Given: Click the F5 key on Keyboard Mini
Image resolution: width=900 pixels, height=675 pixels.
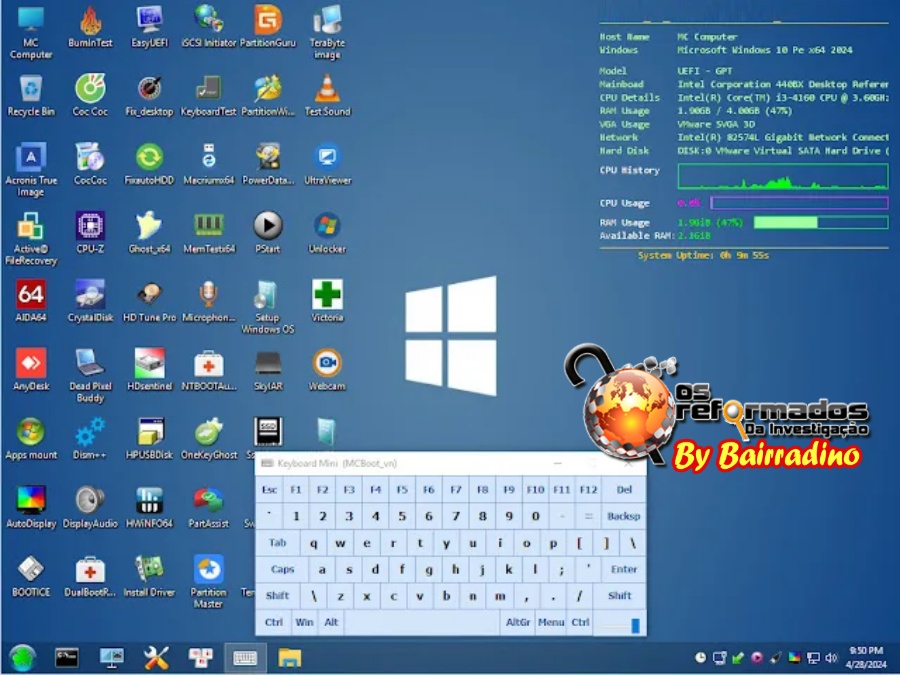Looking at the screenshot, I should point(402,490).
